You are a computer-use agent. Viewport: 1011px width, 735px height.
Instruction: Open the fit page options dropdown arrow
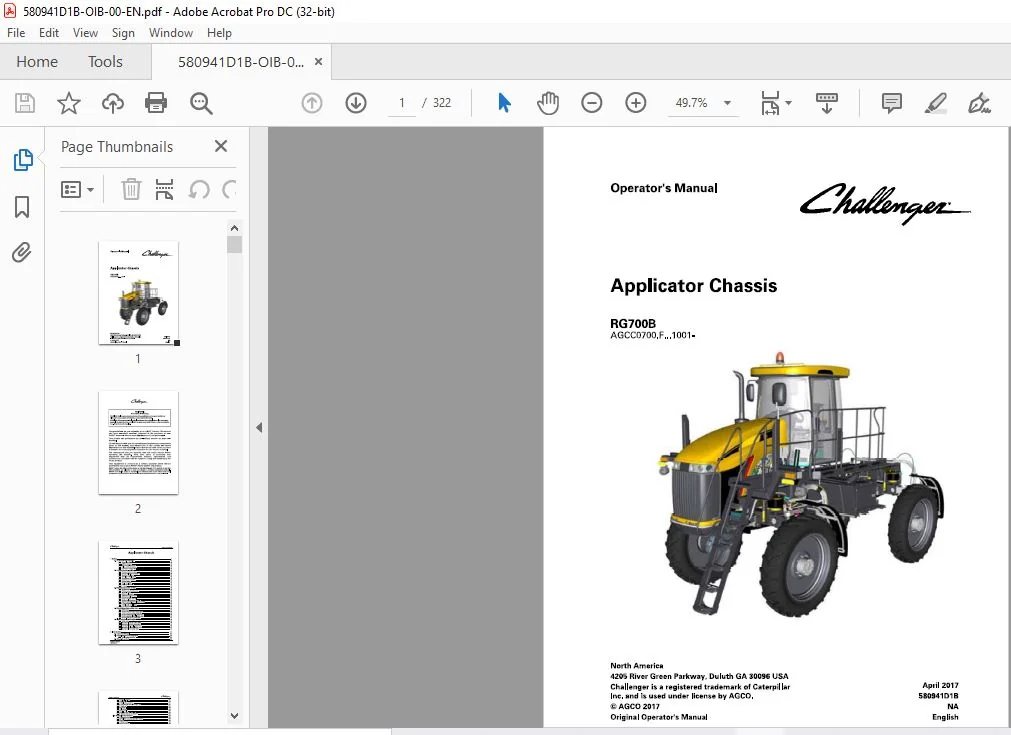(x=788, y=103)
